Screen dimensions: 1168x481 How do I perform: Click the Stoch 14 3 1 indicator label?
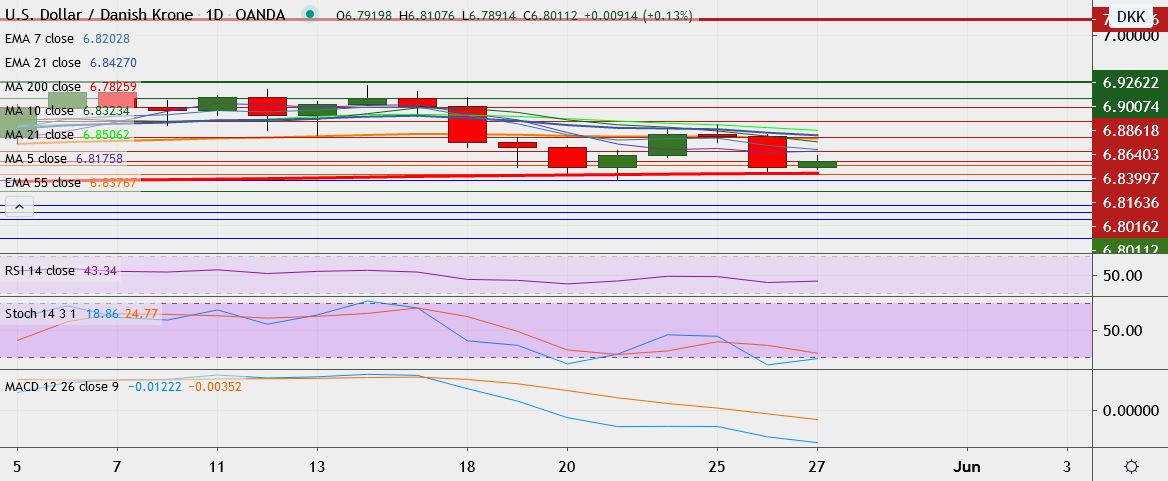pos(40,314)
